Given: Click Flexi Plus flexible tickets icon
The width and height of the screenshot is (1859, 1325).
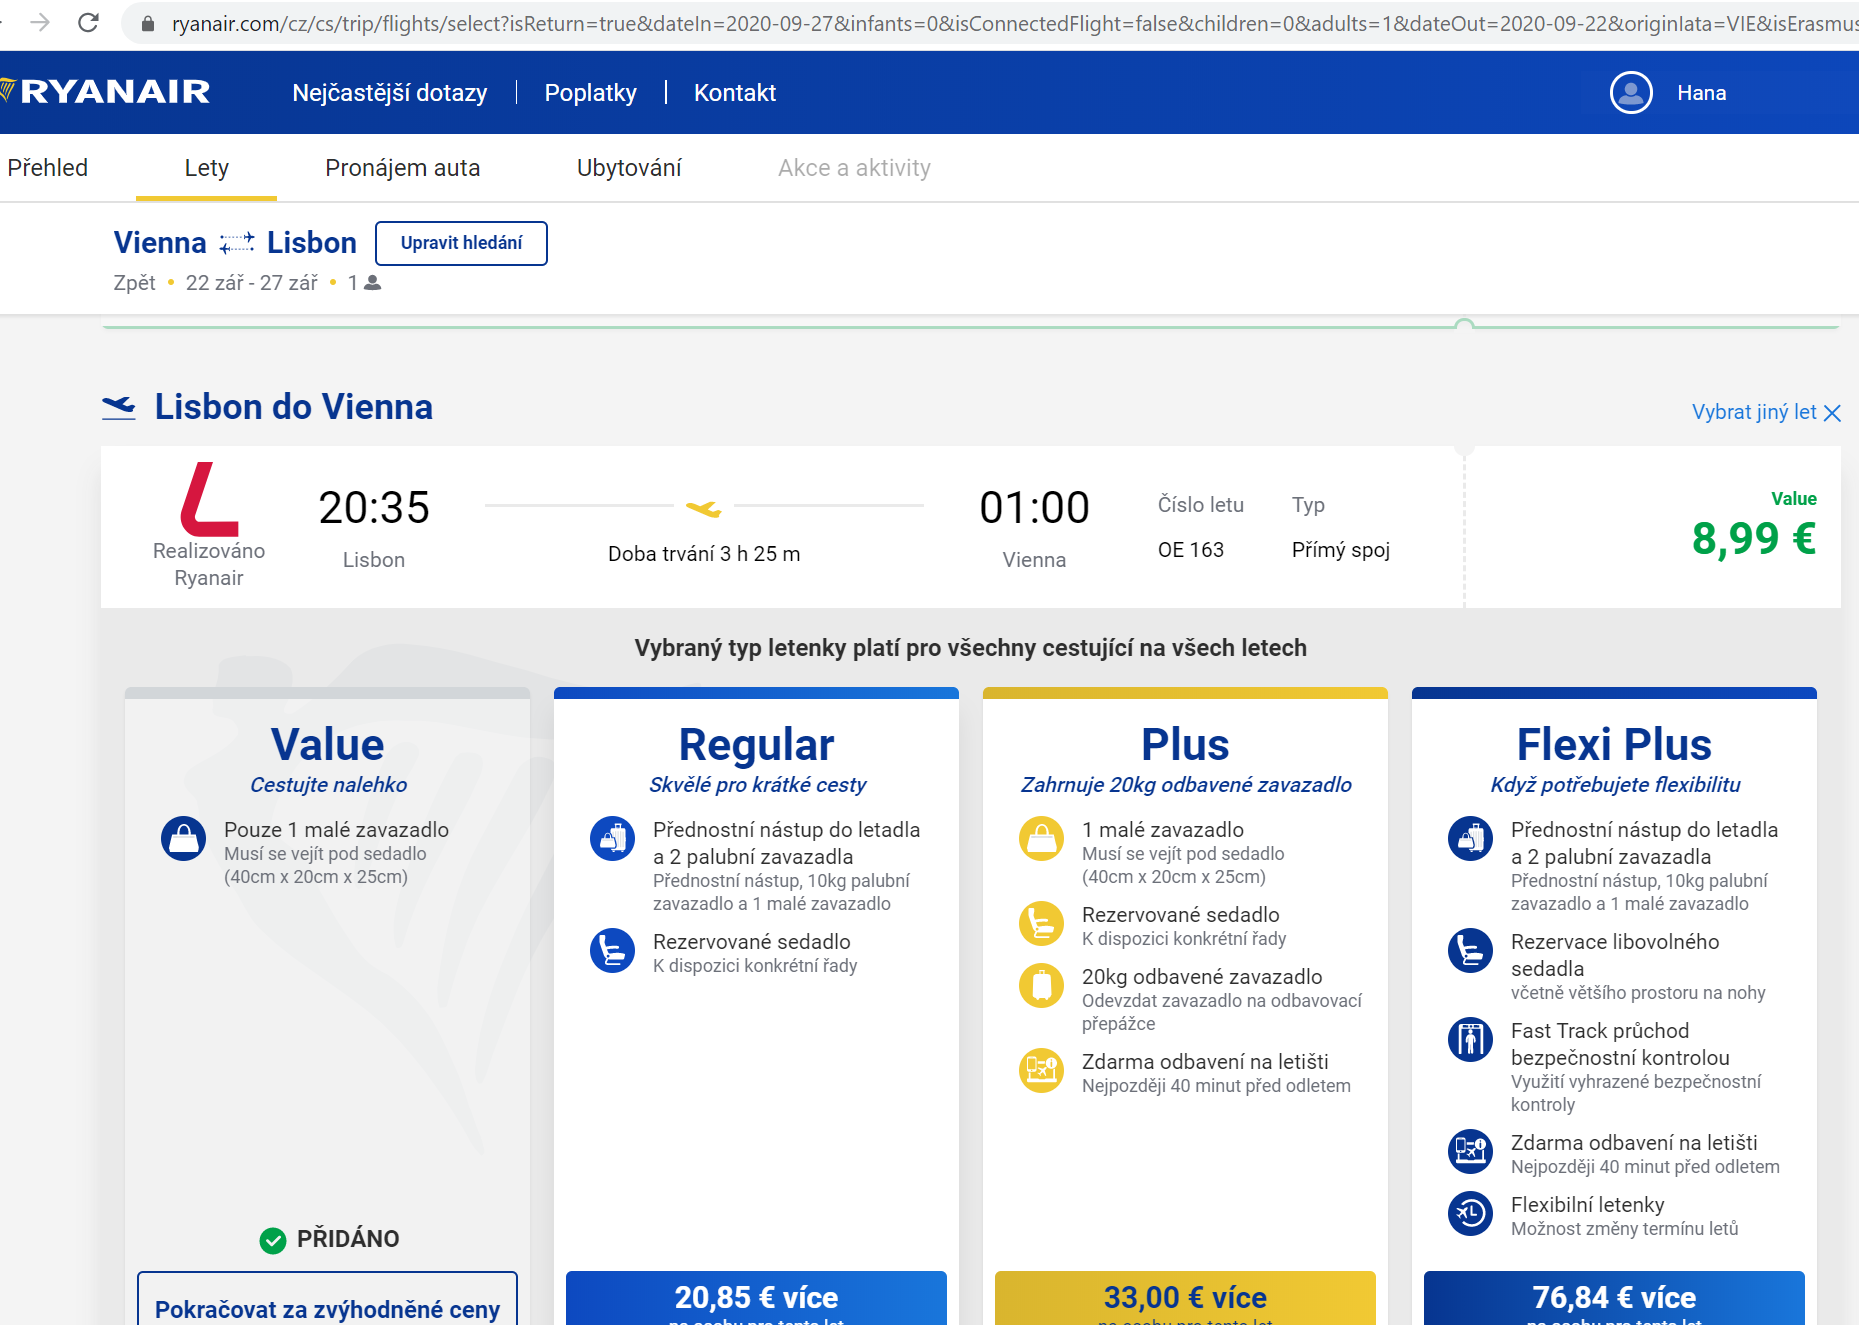Looking at the screenshot, I should tap(1471, 1214).
